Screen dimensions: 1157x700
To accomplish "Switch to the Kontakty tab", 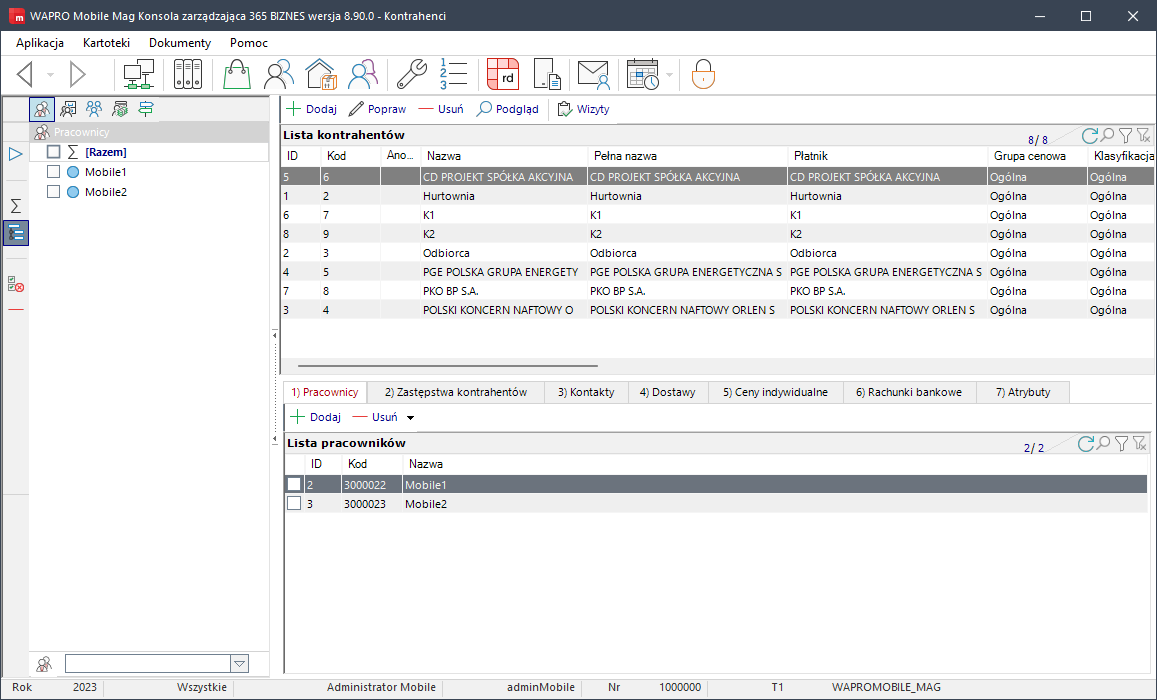I will coord(586,392).
